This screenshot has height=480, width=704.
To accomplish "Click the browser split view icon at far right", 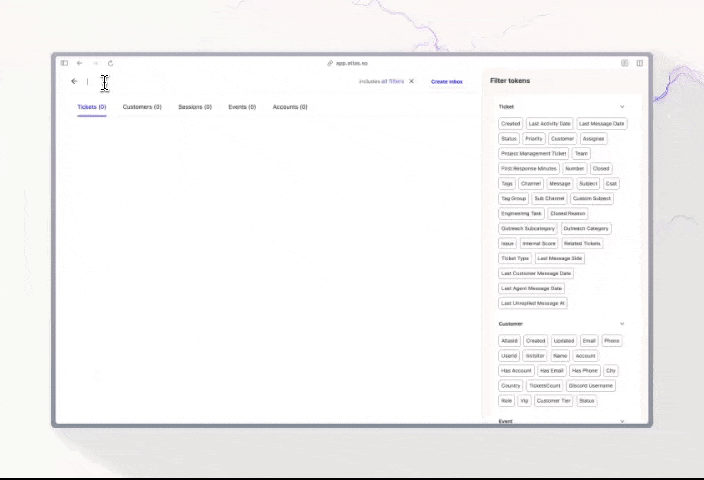I will [x=640, y=63].
